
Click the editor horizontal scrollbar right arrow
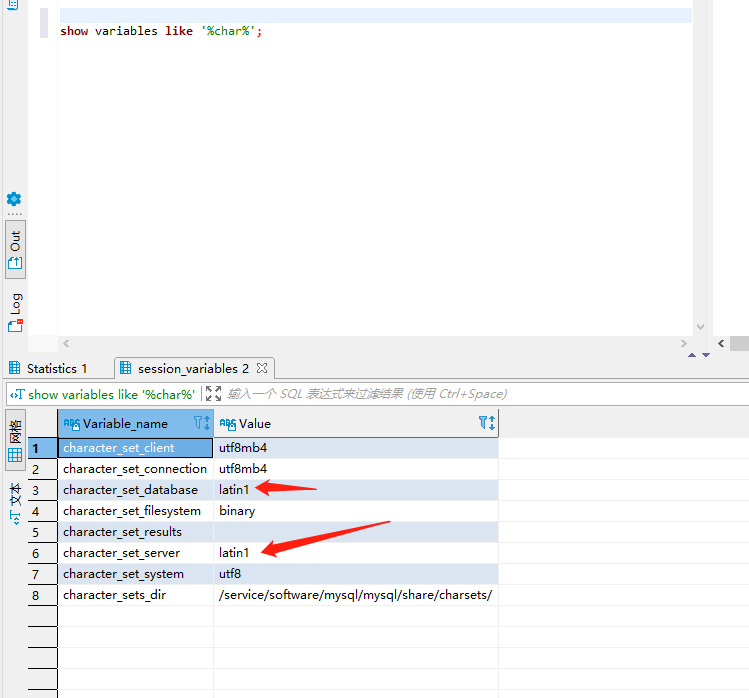684,343
